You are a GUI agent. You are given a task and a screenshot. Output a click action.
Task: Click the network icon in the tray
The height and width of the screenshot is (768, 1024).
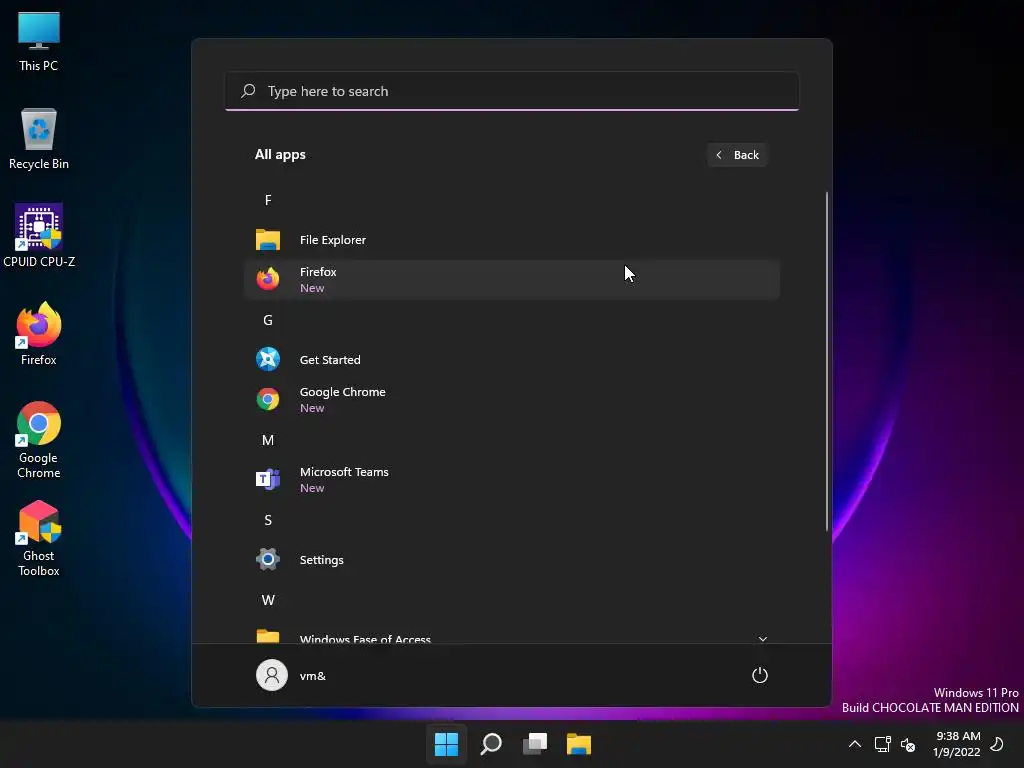[882, 744]
